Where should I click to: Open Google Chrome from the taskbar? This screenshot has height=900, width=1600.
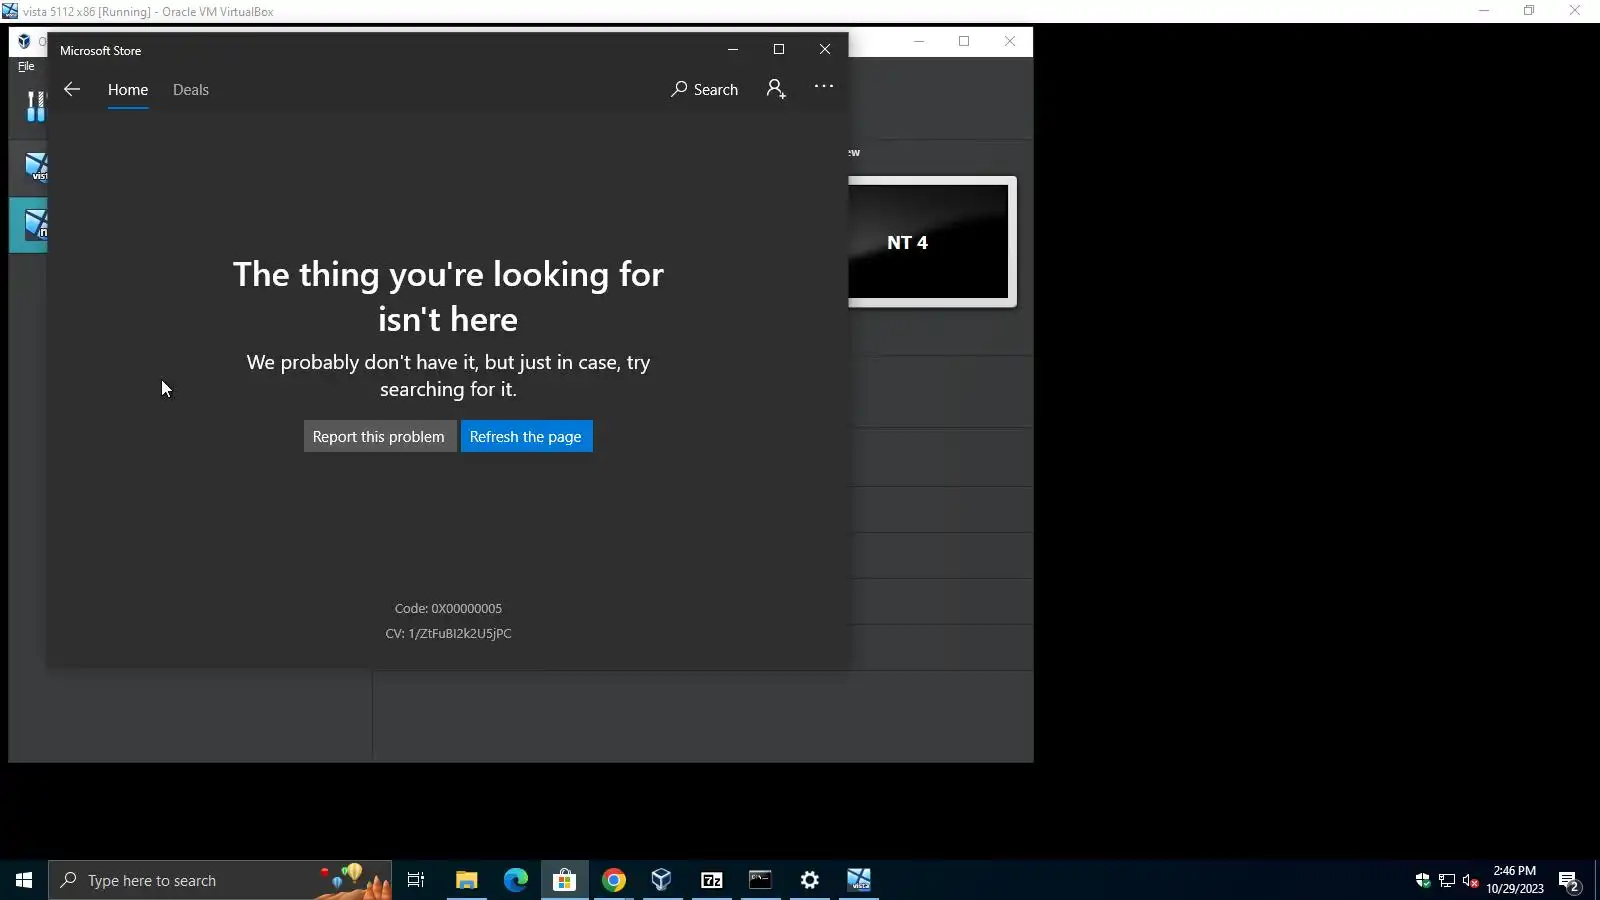614,880
